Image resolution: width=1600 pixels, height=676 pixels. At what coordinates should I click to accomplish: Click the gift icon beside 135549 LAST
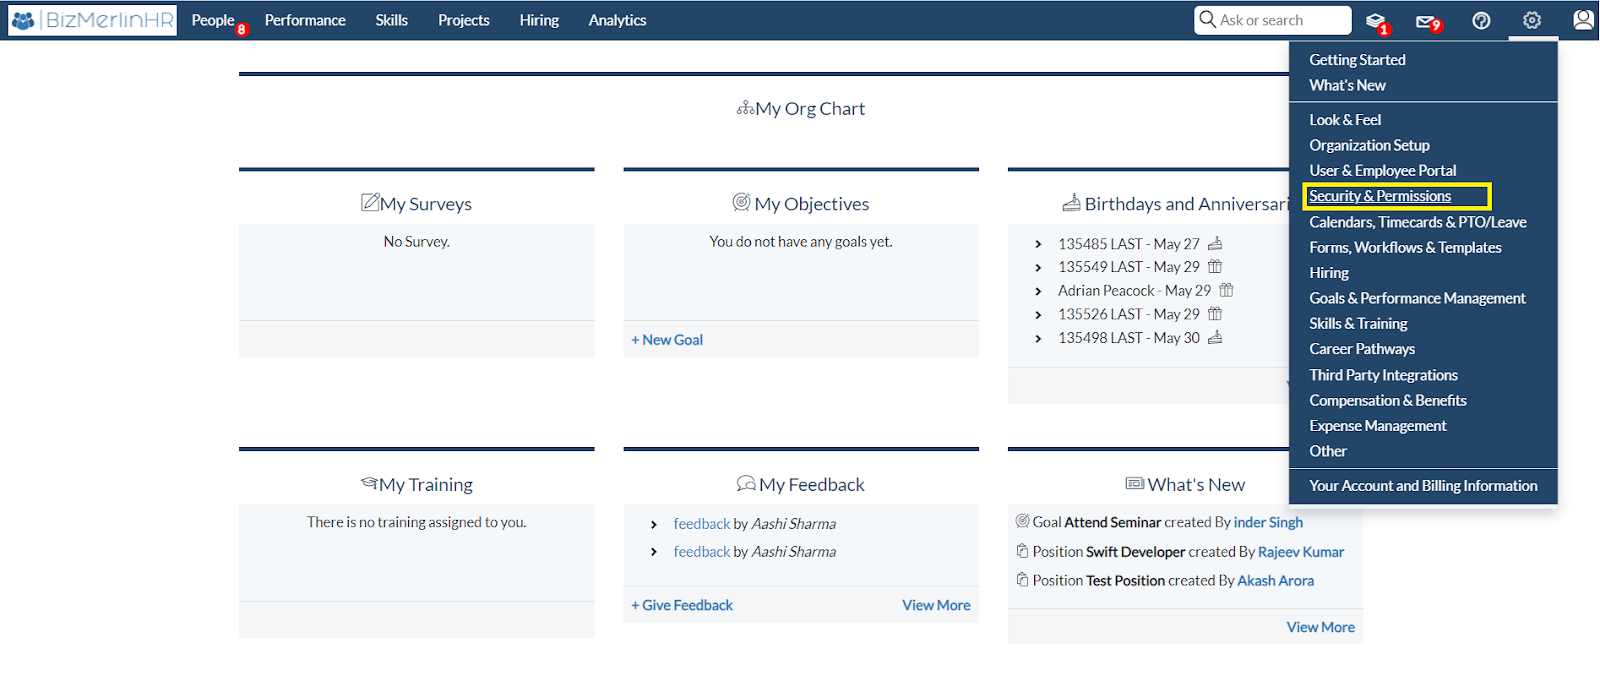(1215, 266)
